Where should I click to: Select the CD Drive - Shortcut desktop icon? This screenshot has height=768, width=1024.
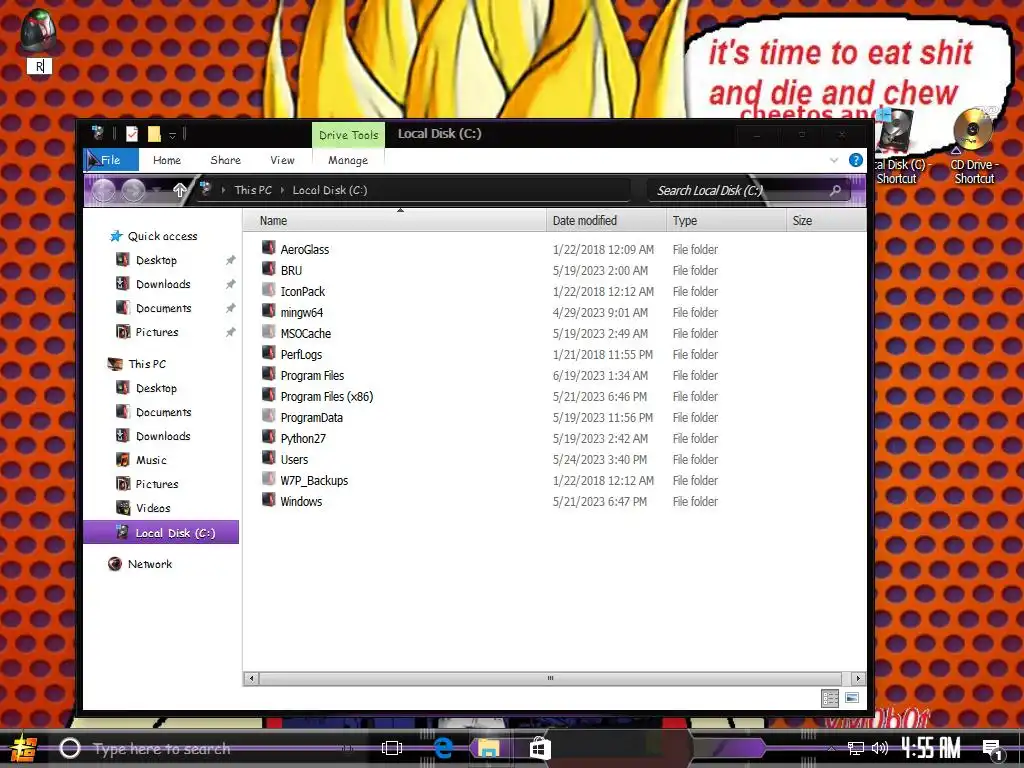coord(973,147)
